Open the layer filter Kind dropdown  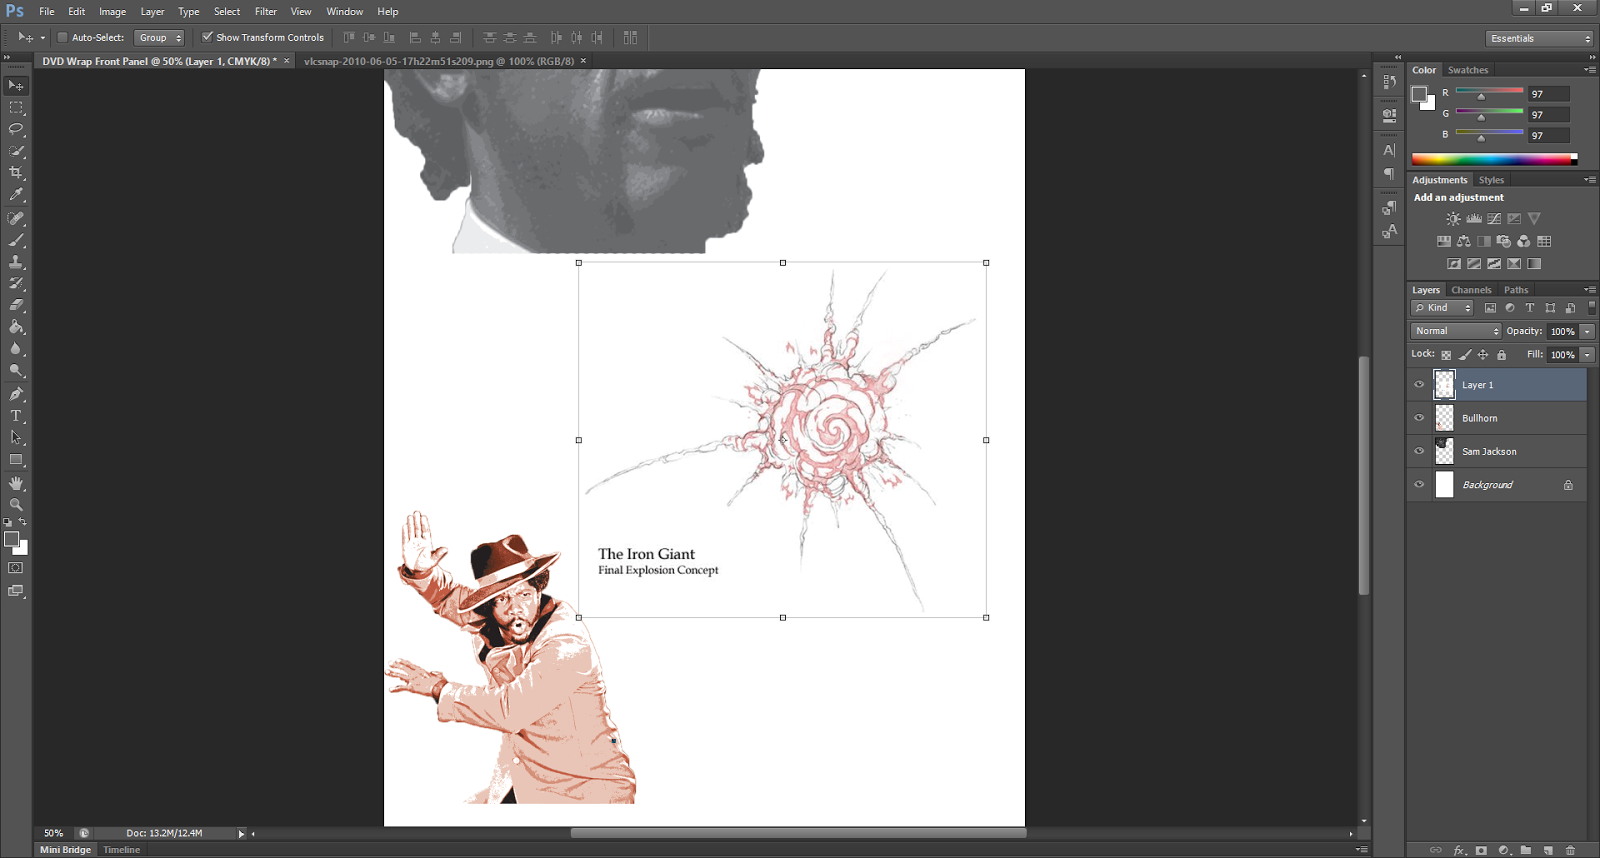click(x=1442, y=308)
